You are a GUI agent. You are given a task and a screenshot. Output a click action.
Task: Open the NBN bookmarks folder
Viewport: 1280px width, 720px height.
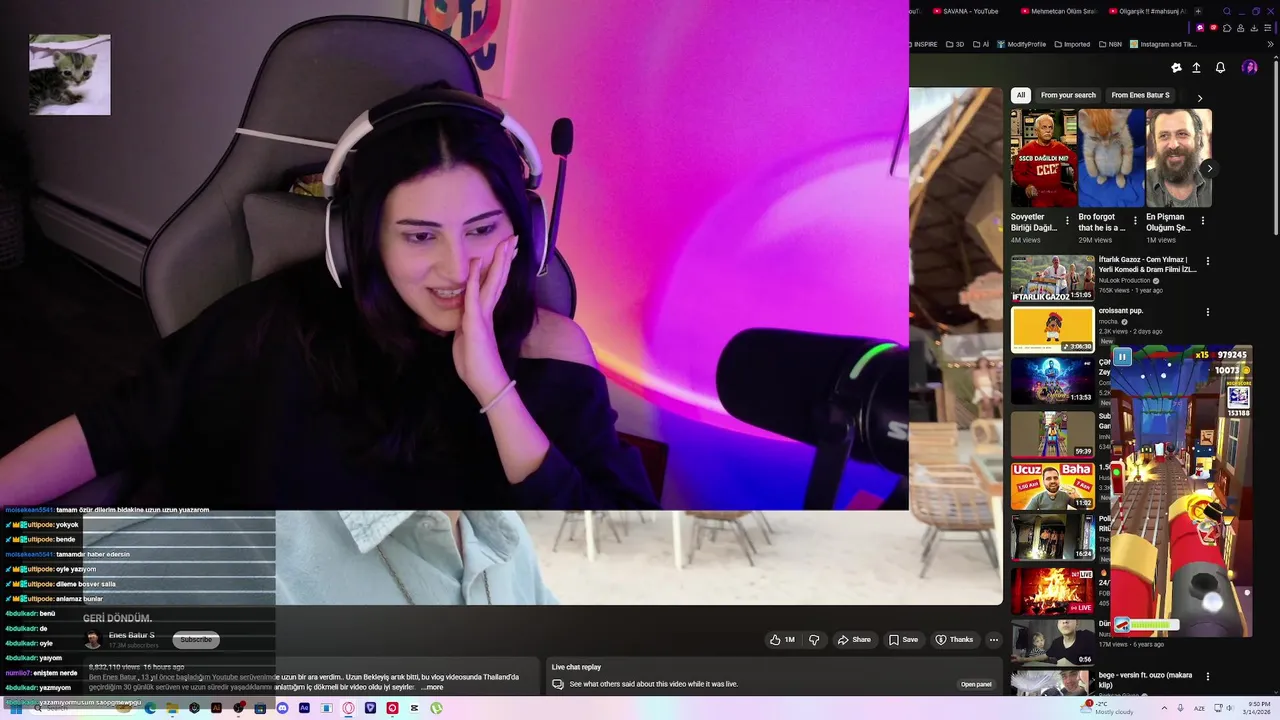click(x=1110, y=44)
